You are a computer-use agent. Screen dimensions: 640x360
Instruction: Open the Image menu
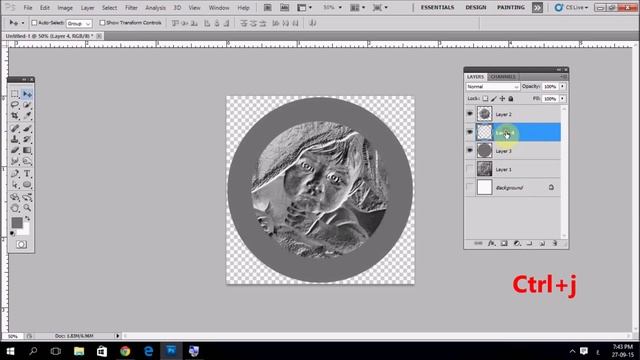(x=65, y=8)
